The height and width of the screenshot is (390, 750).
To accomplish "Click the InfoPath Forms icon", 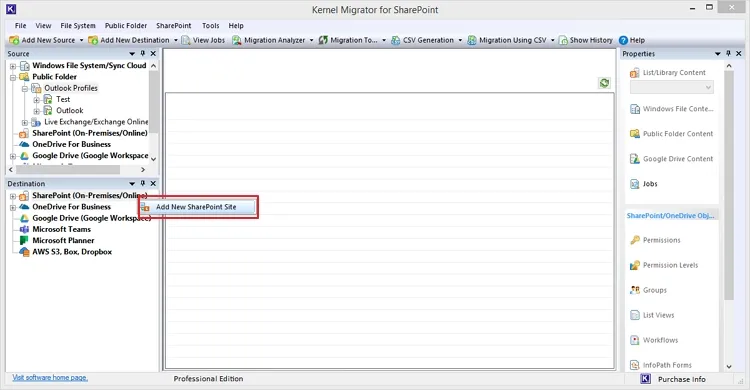I will pyautogui.click(x=635, y=365).
